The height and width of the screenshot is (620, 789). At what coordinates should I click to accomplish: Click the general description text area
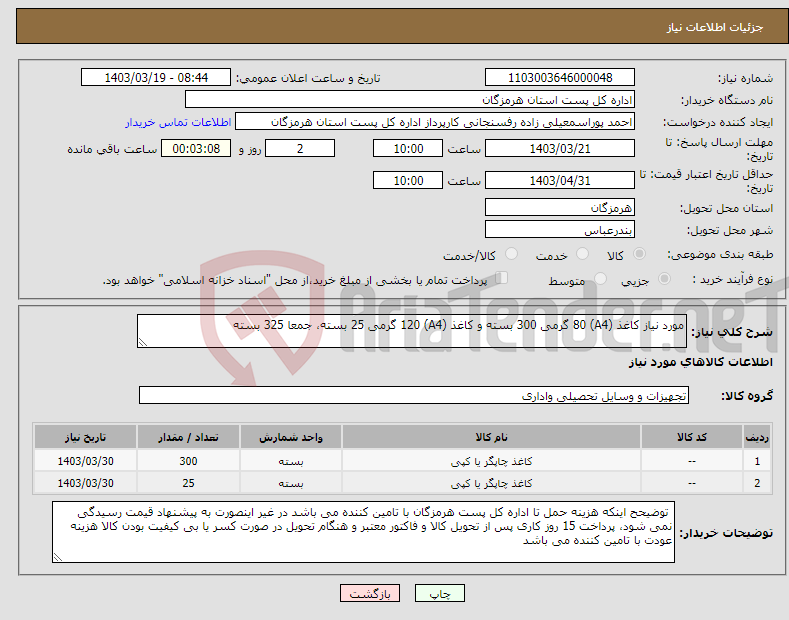click(x=412, y=331)
